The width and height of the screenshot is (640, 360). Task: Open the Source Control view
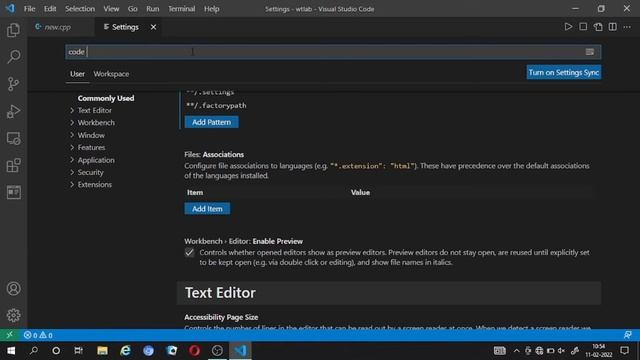click(x=13, y=84)
